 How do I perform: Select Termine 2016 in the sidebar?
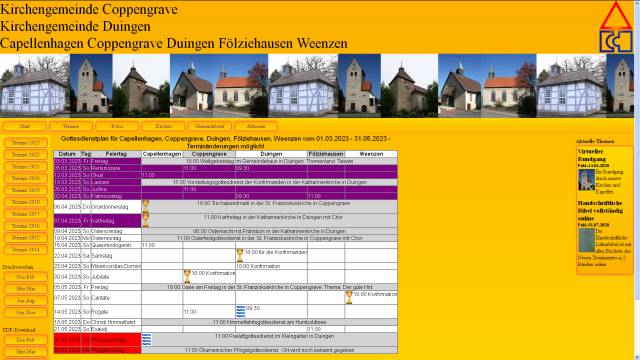(x=26, y=226)
